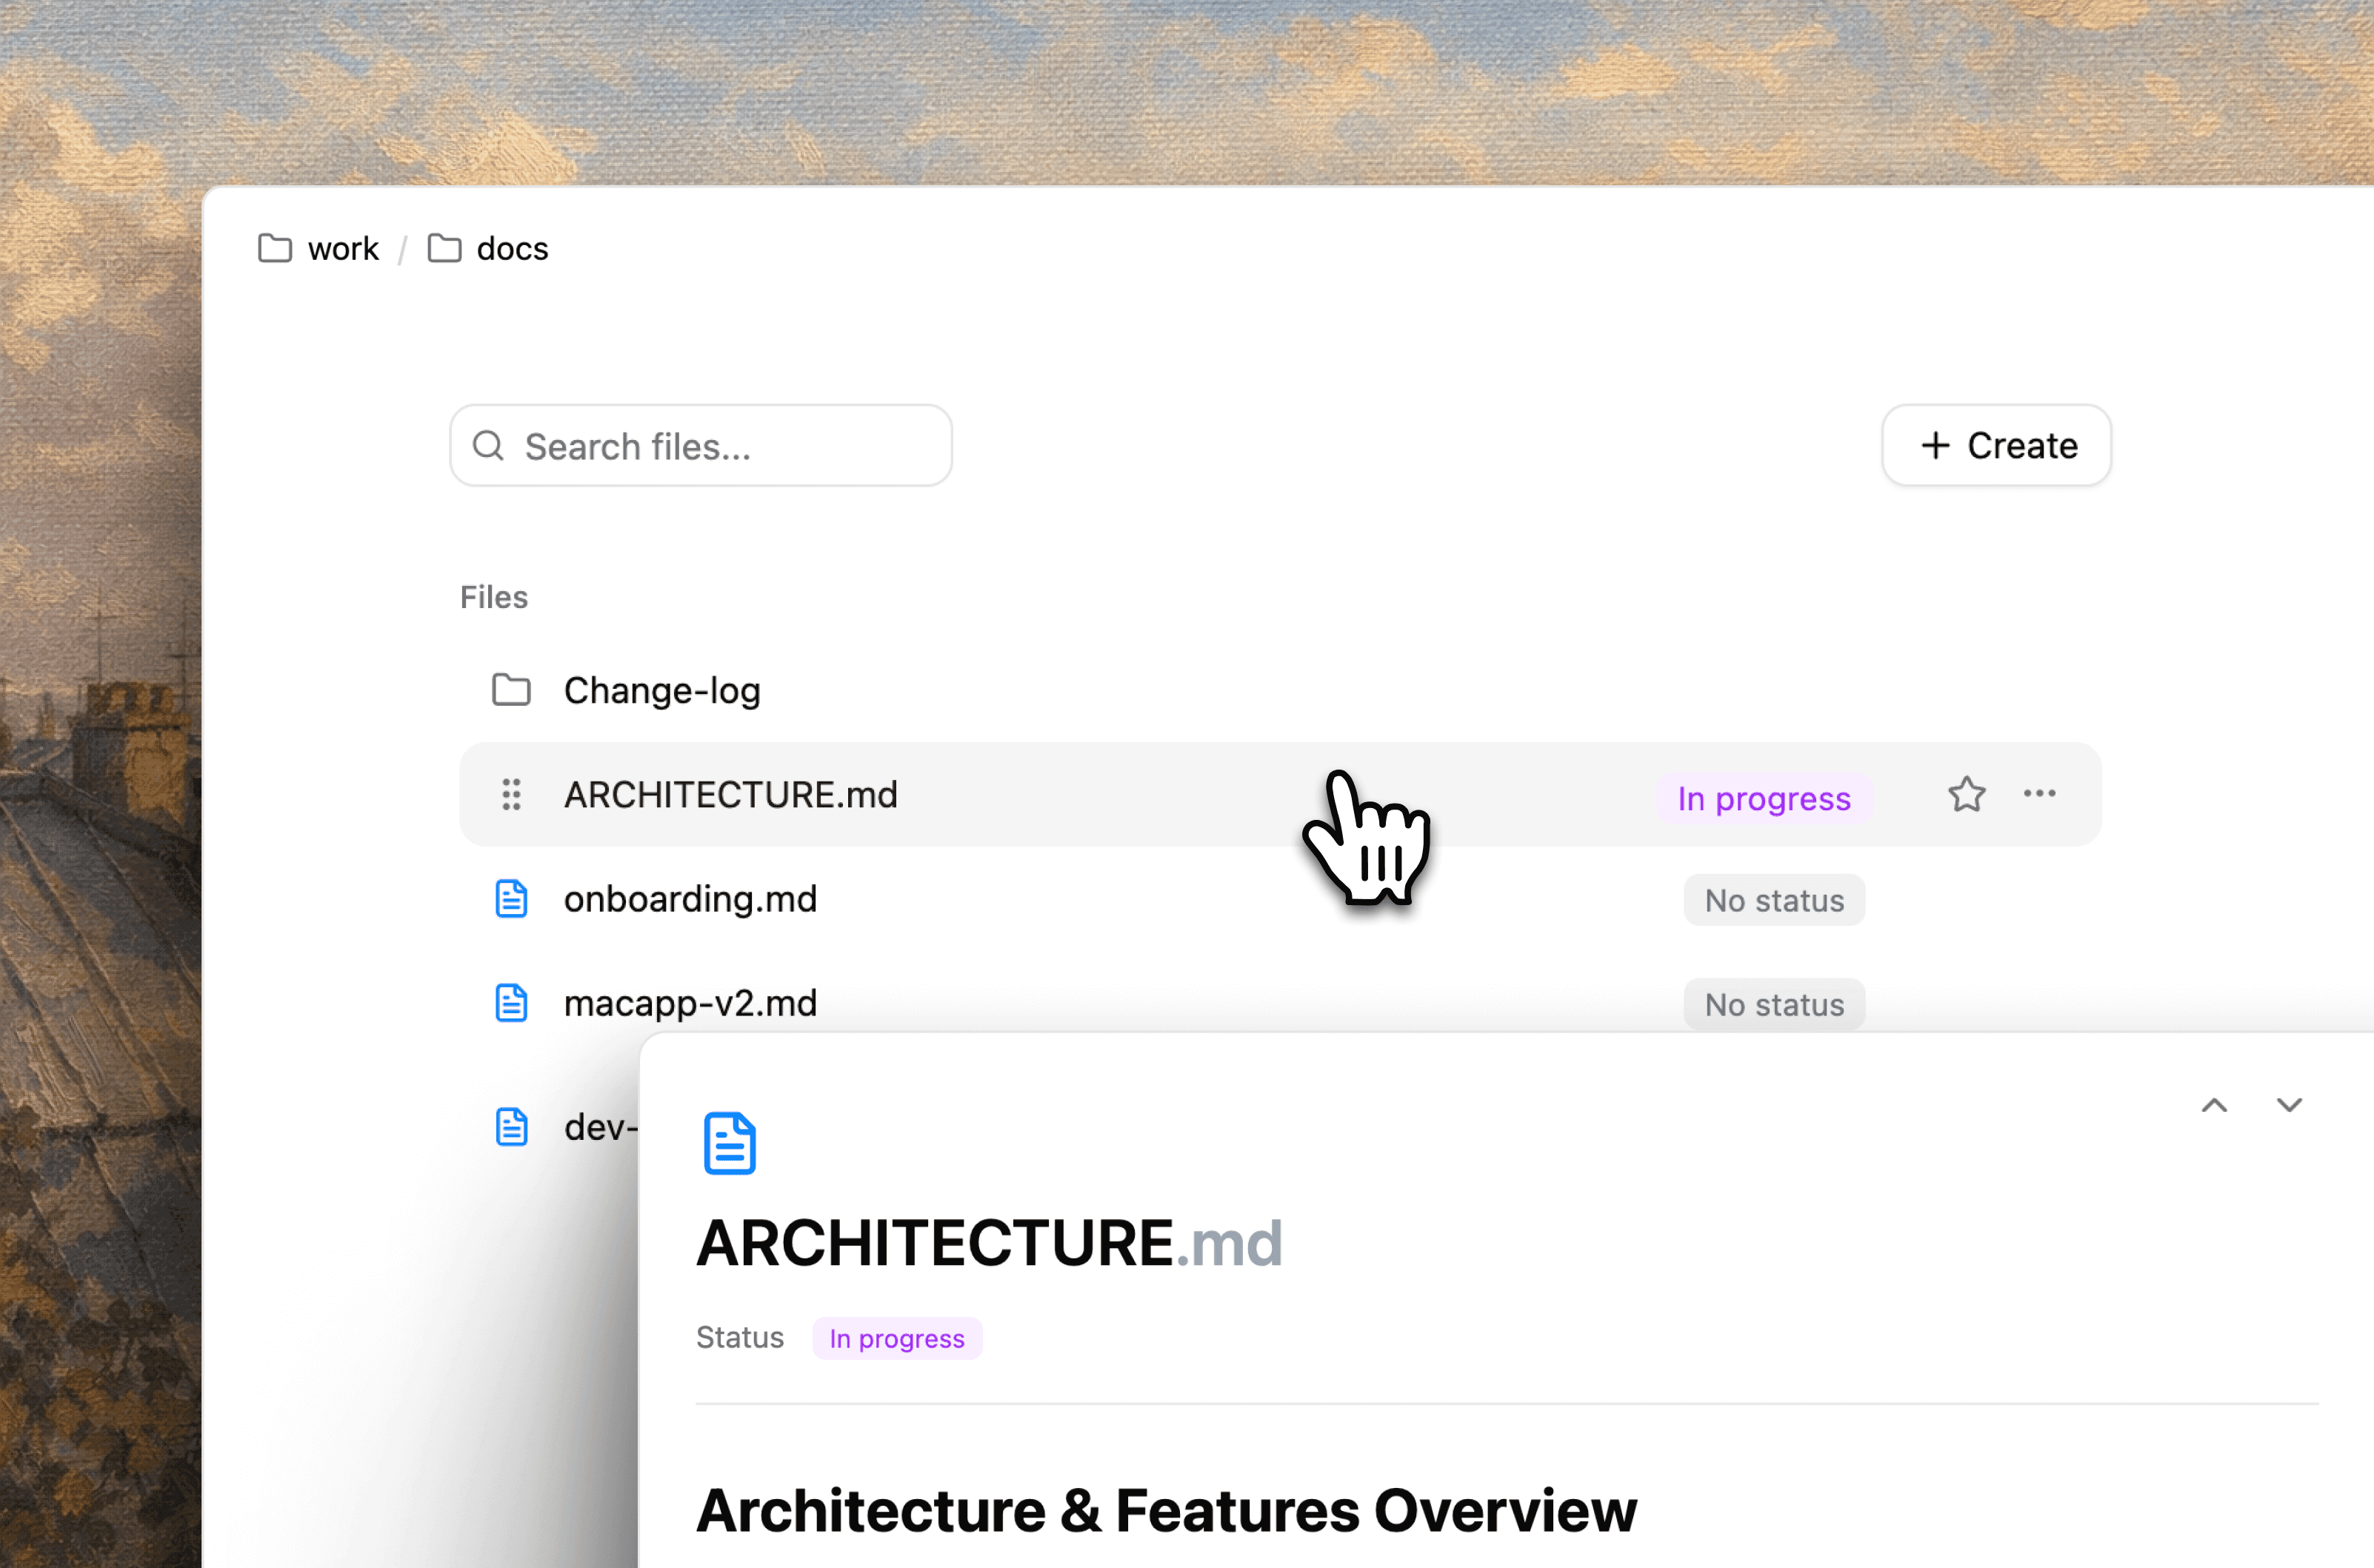Click the search magnifier icon
2374x1568 pixels.
coord(489,445)
